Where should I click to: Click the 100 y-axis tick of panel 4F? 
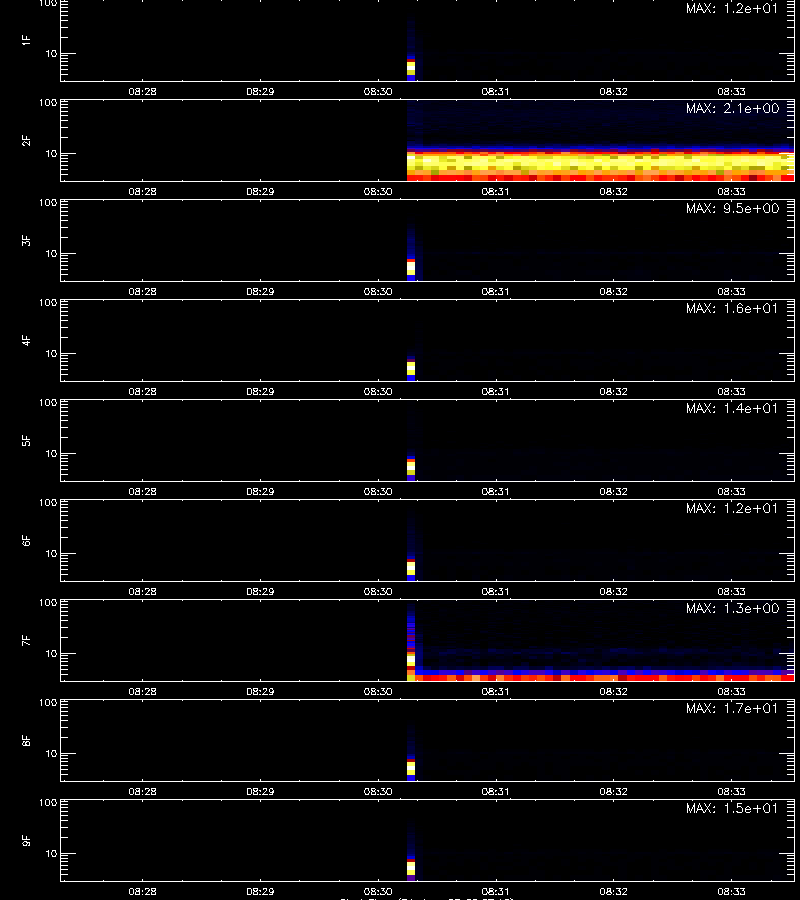point(48,302)
